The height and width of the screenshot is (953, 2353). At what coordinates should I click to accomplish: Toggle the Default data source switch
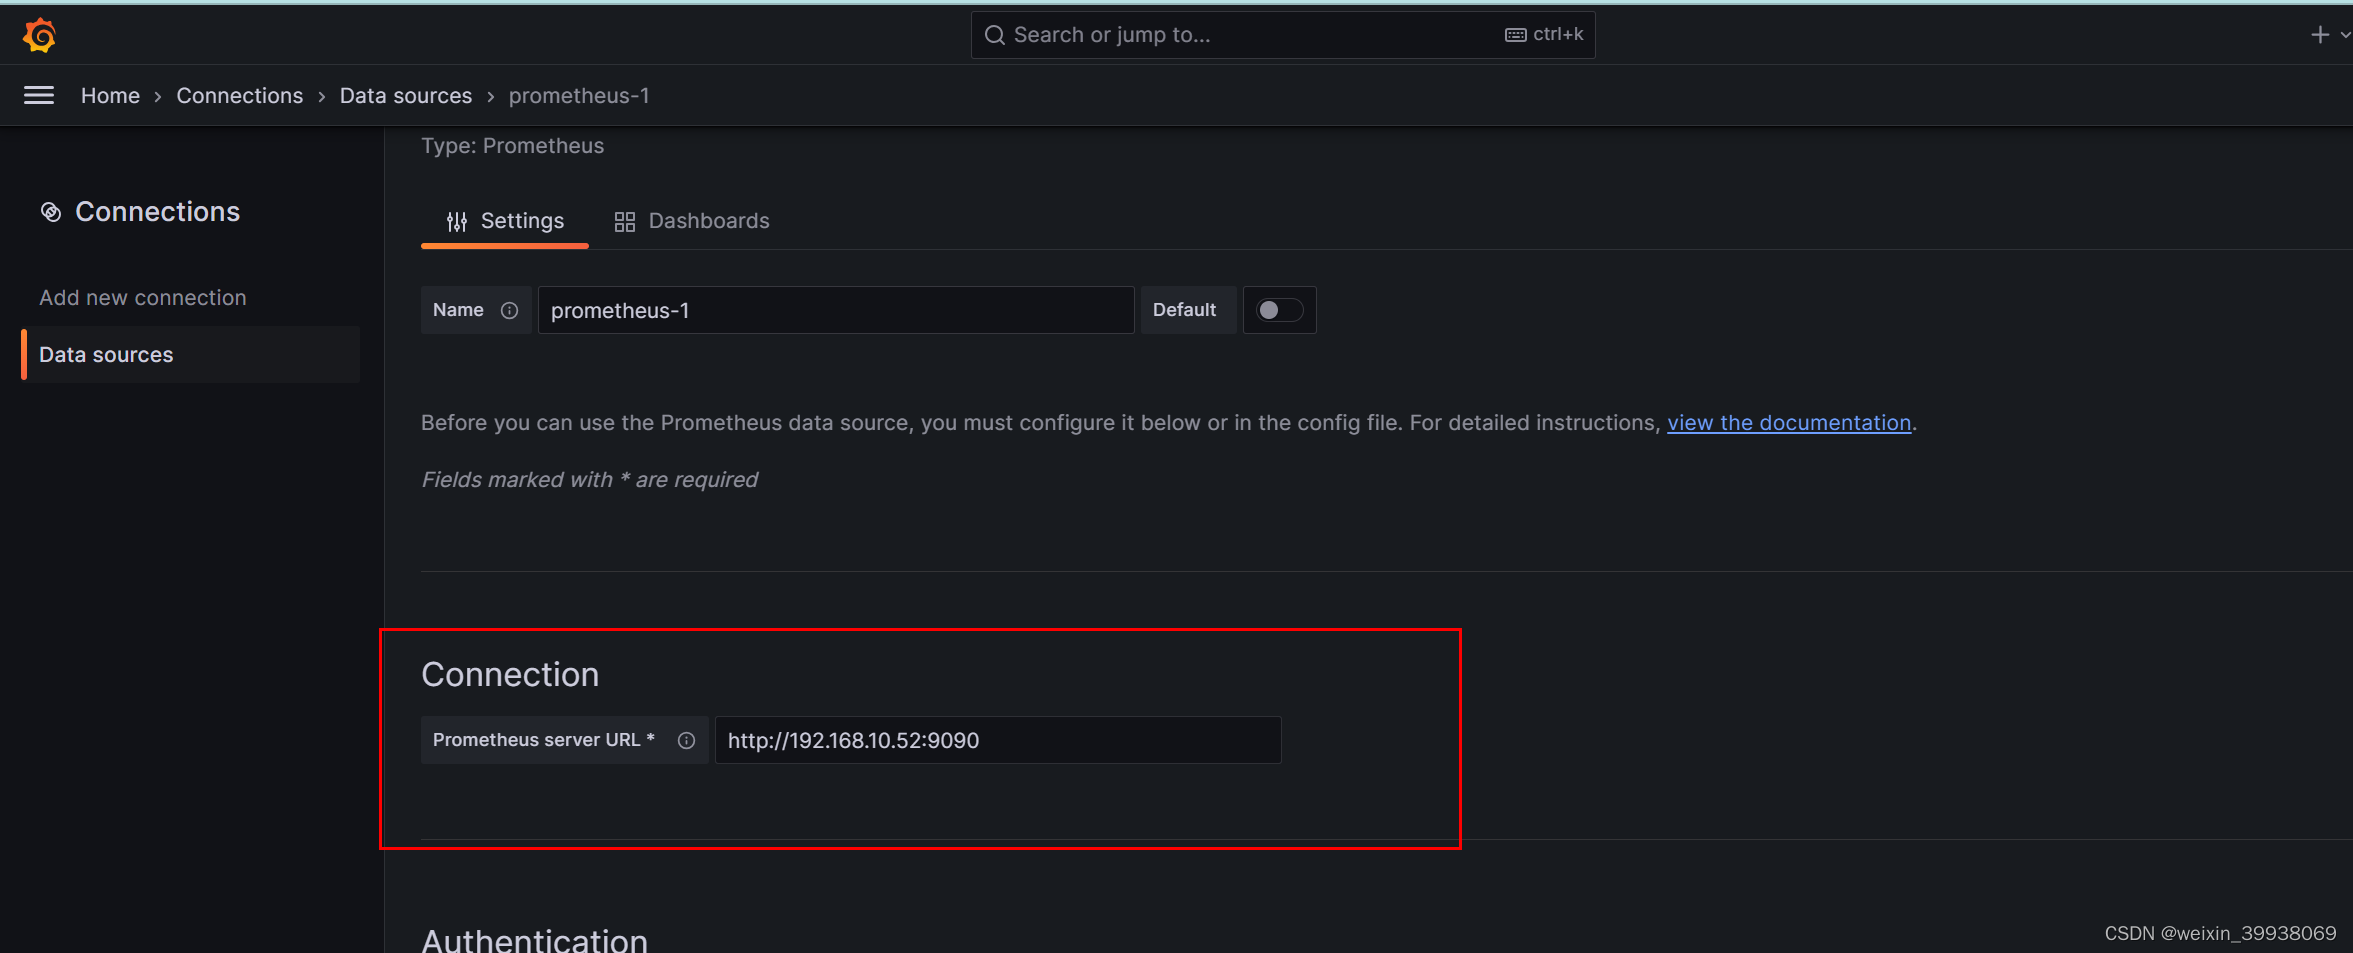(x=1279, y=310)
